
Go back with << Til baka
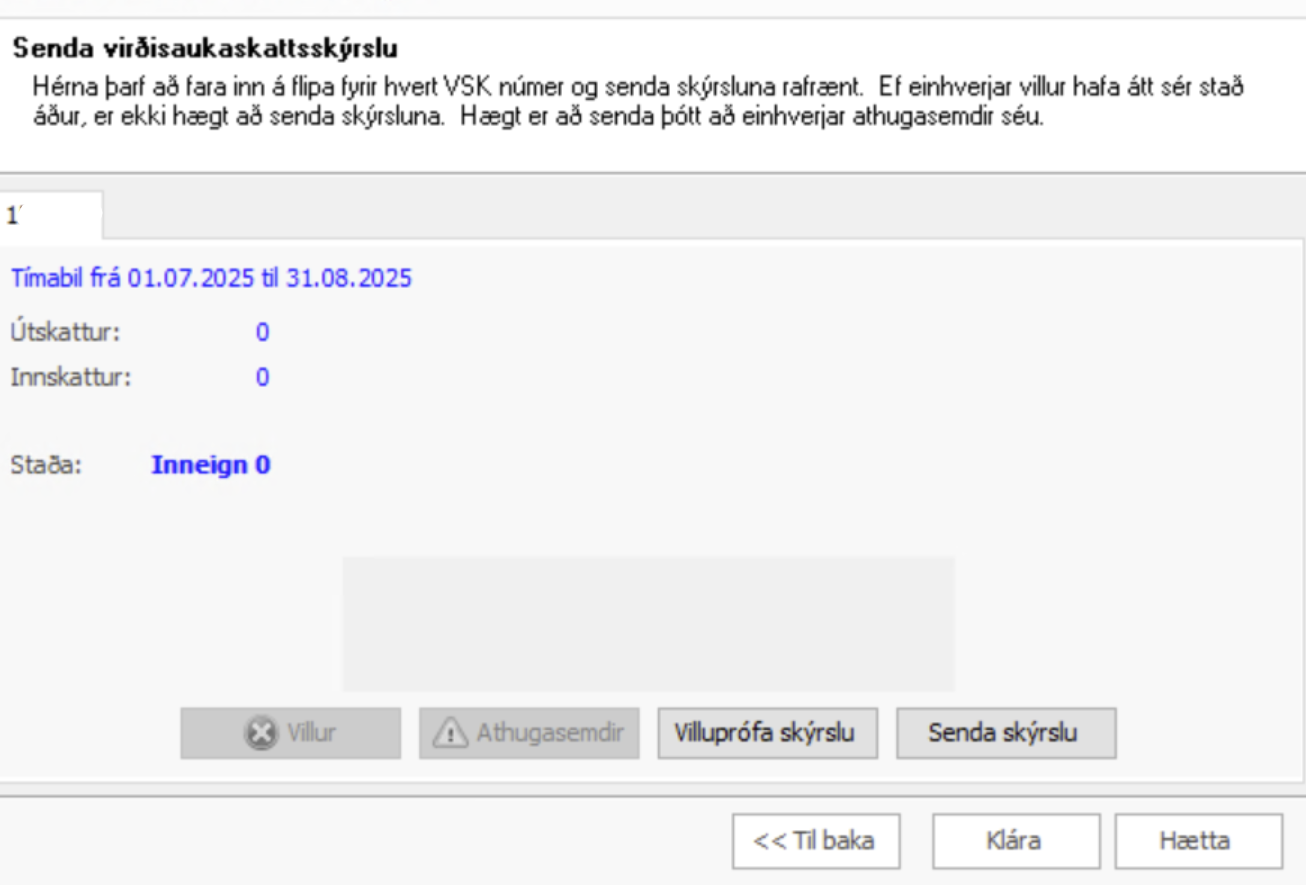click(x=814, y=841)
